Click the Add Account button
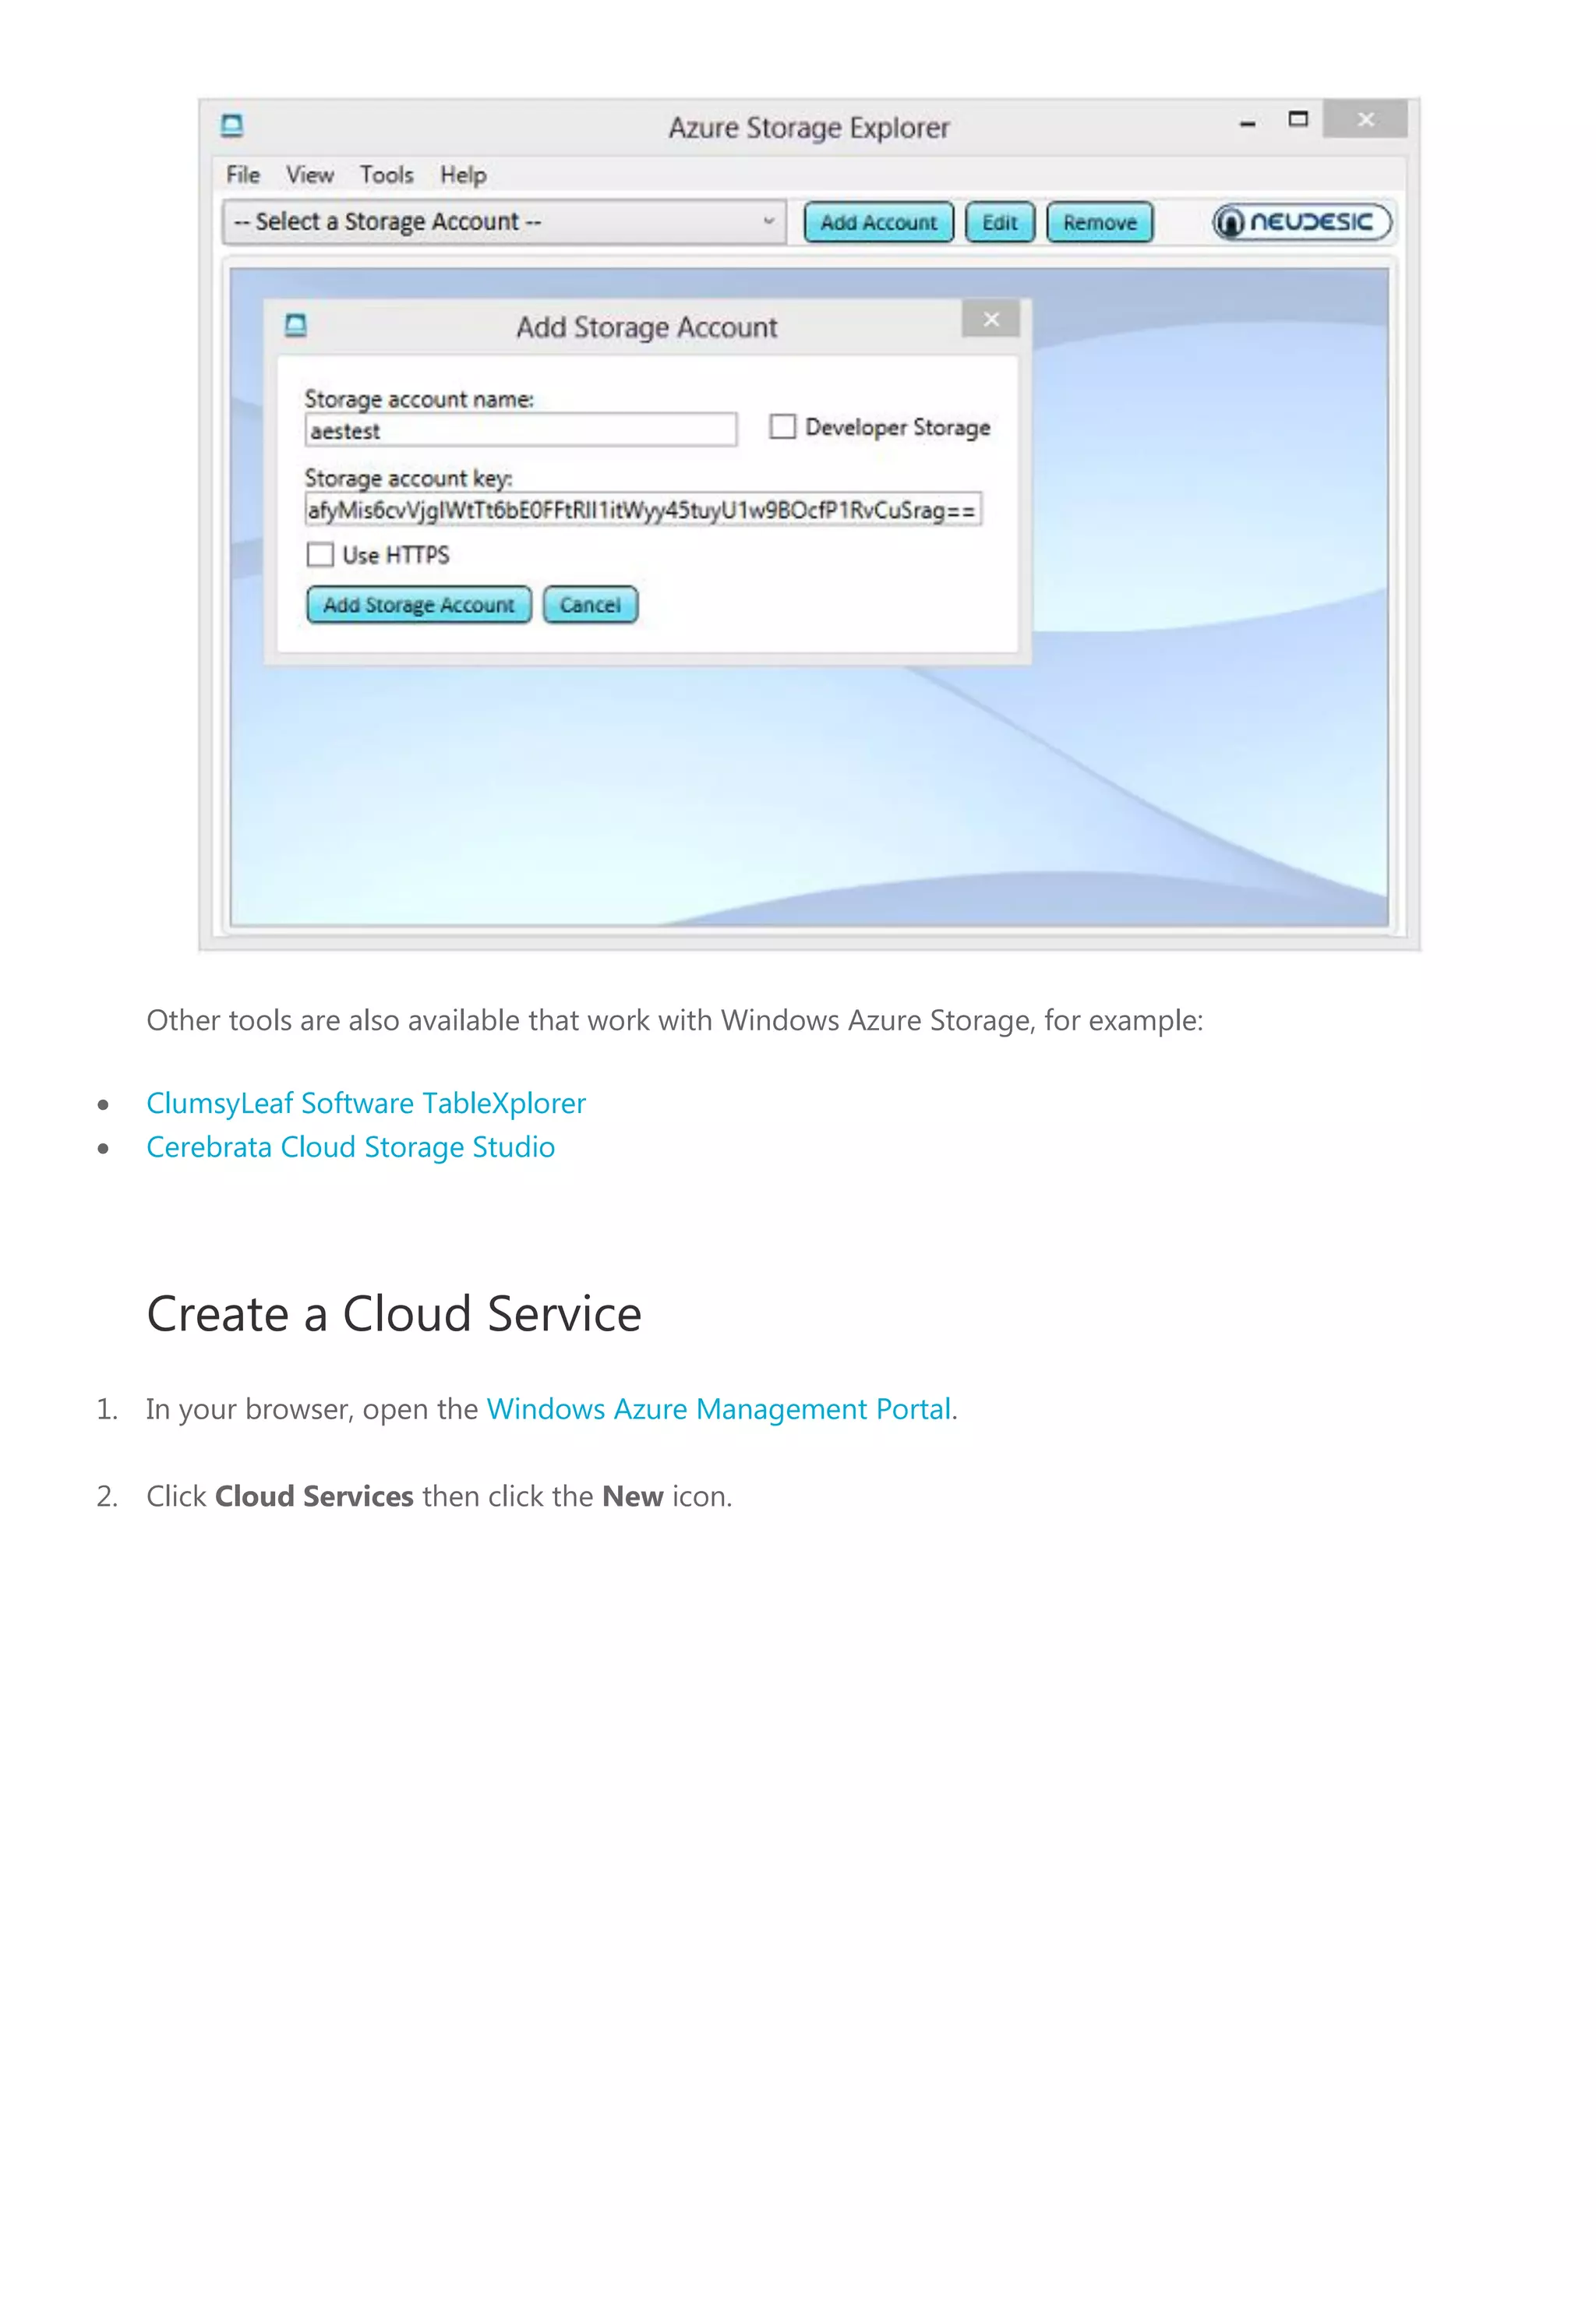 point(879,222)
